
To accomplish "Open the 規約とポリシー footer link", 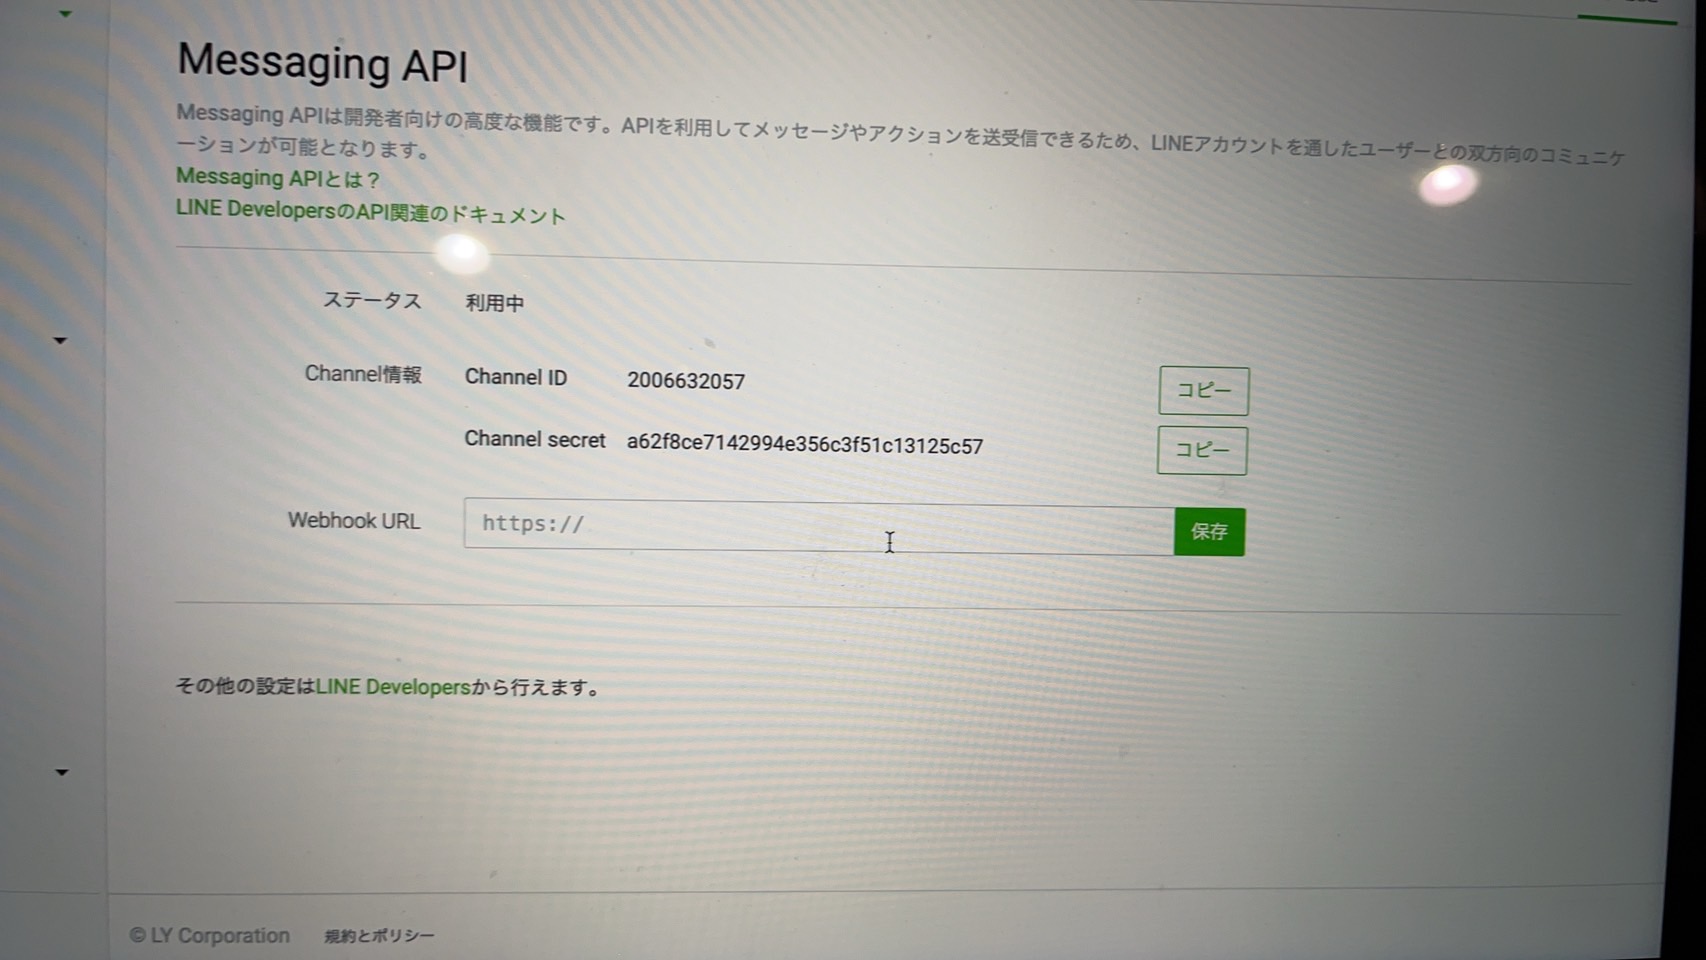I will [379, 936].
